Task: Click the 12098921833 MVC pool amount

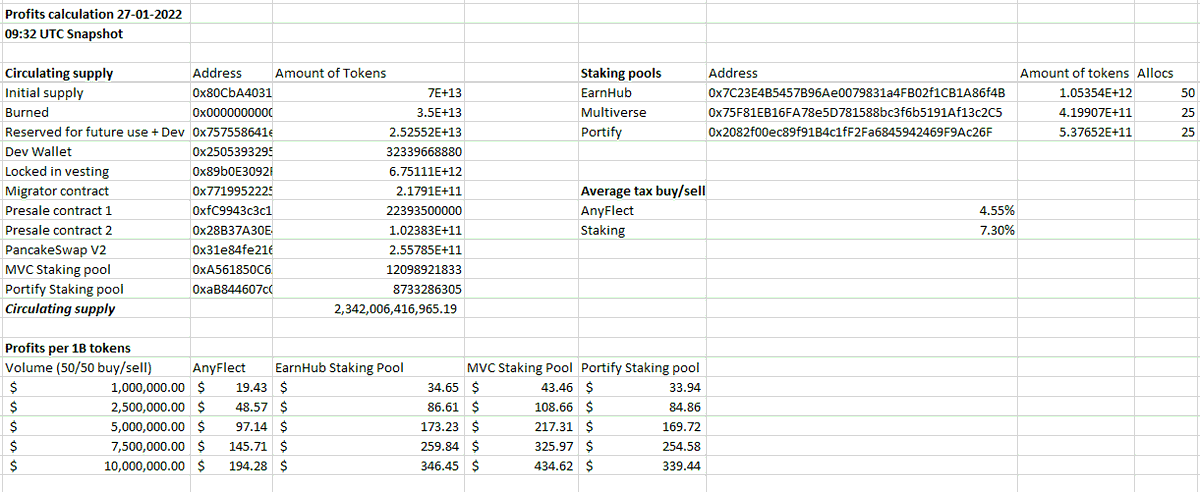Action: [423, 269]
